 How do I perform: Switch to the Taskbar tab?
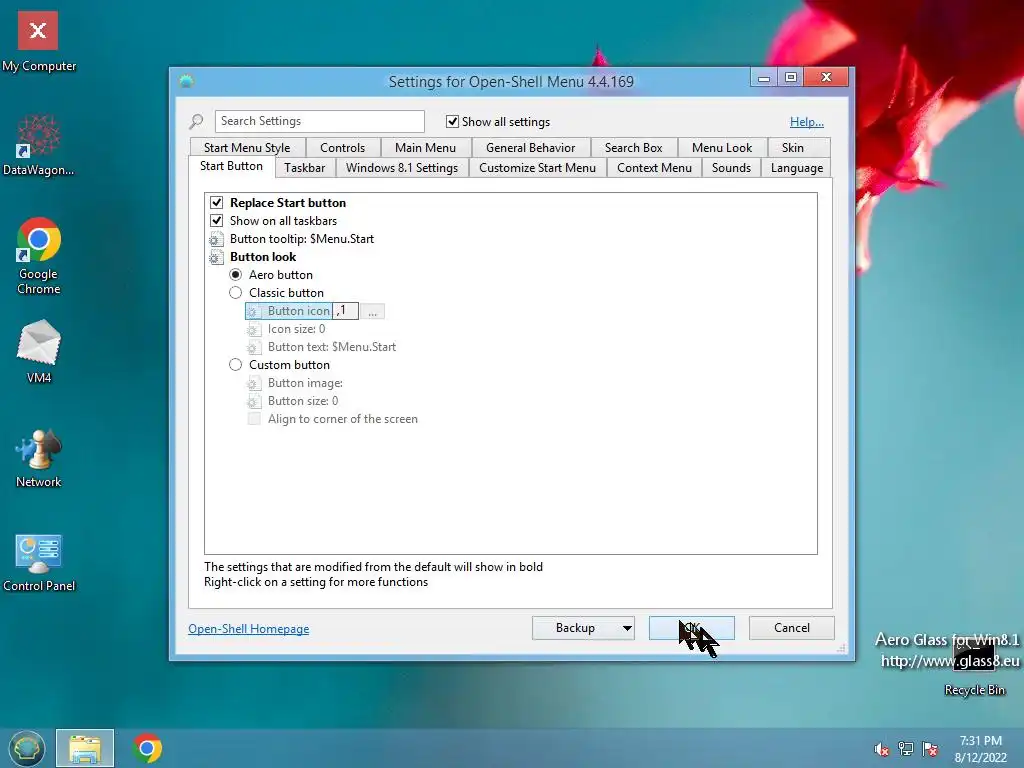304,168
